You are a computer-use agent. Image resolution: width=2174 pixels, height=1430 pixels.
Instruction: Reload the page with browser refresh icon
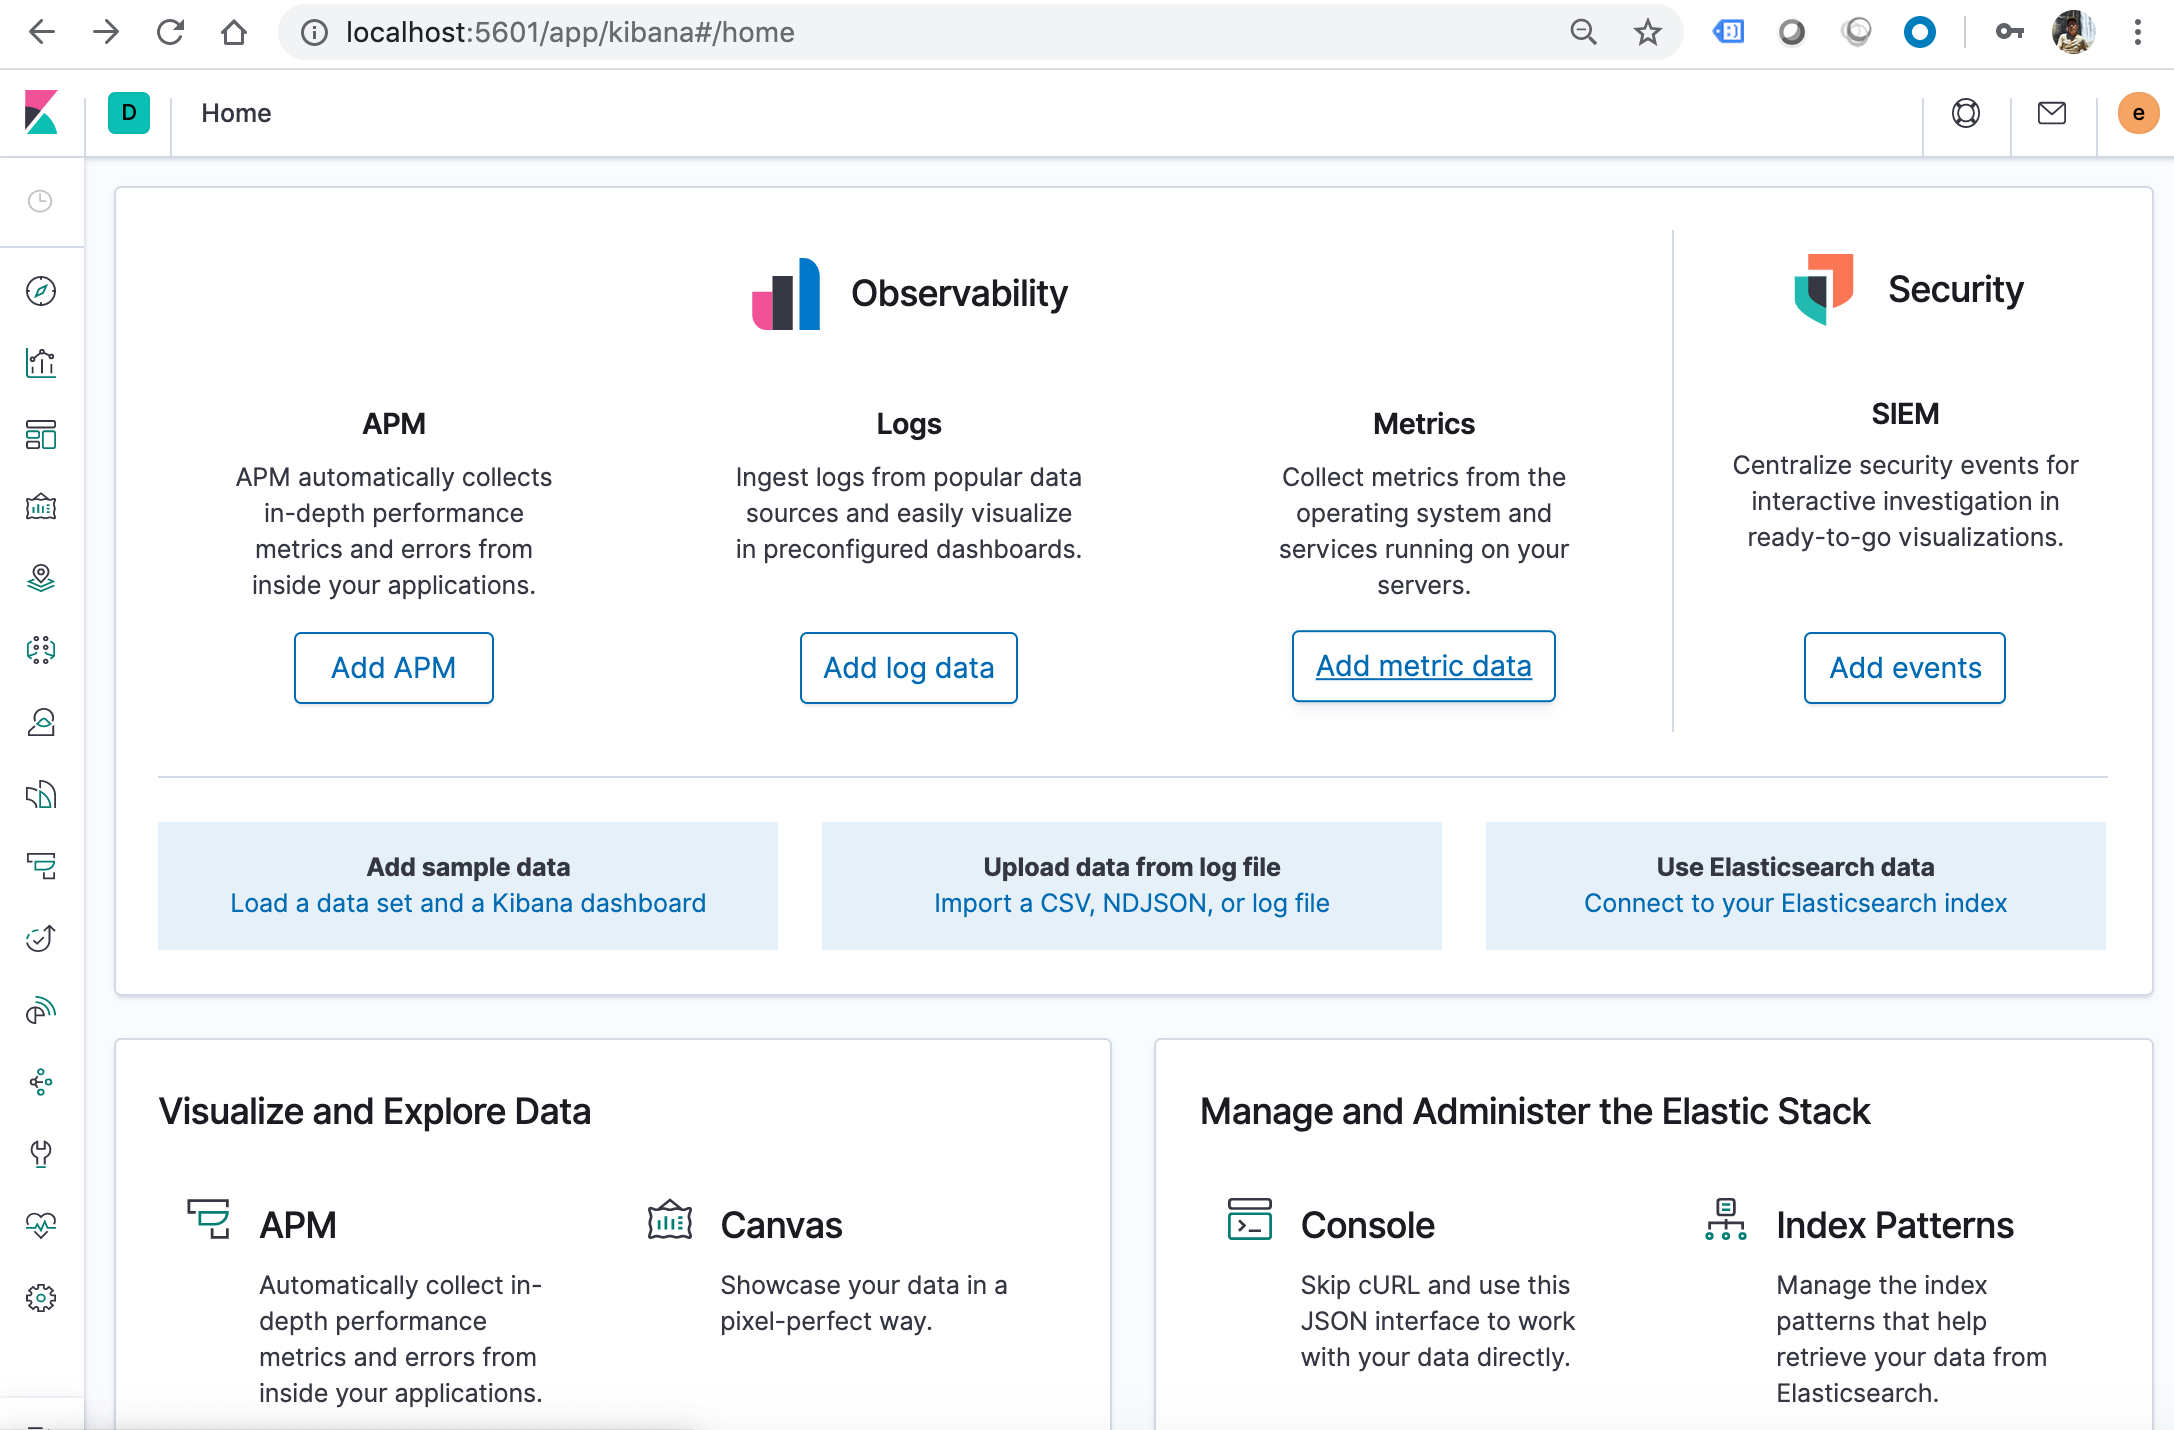pyautogui.click(x=170, y=32)
